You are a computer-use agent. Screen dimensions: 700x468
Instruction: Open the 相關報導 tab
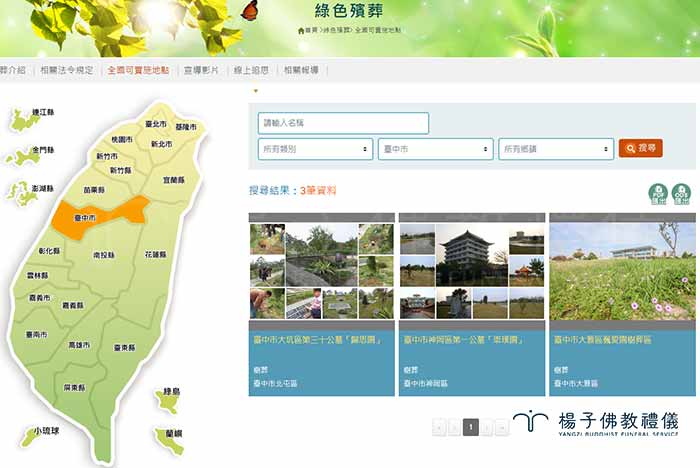click(x=301, y=70)
